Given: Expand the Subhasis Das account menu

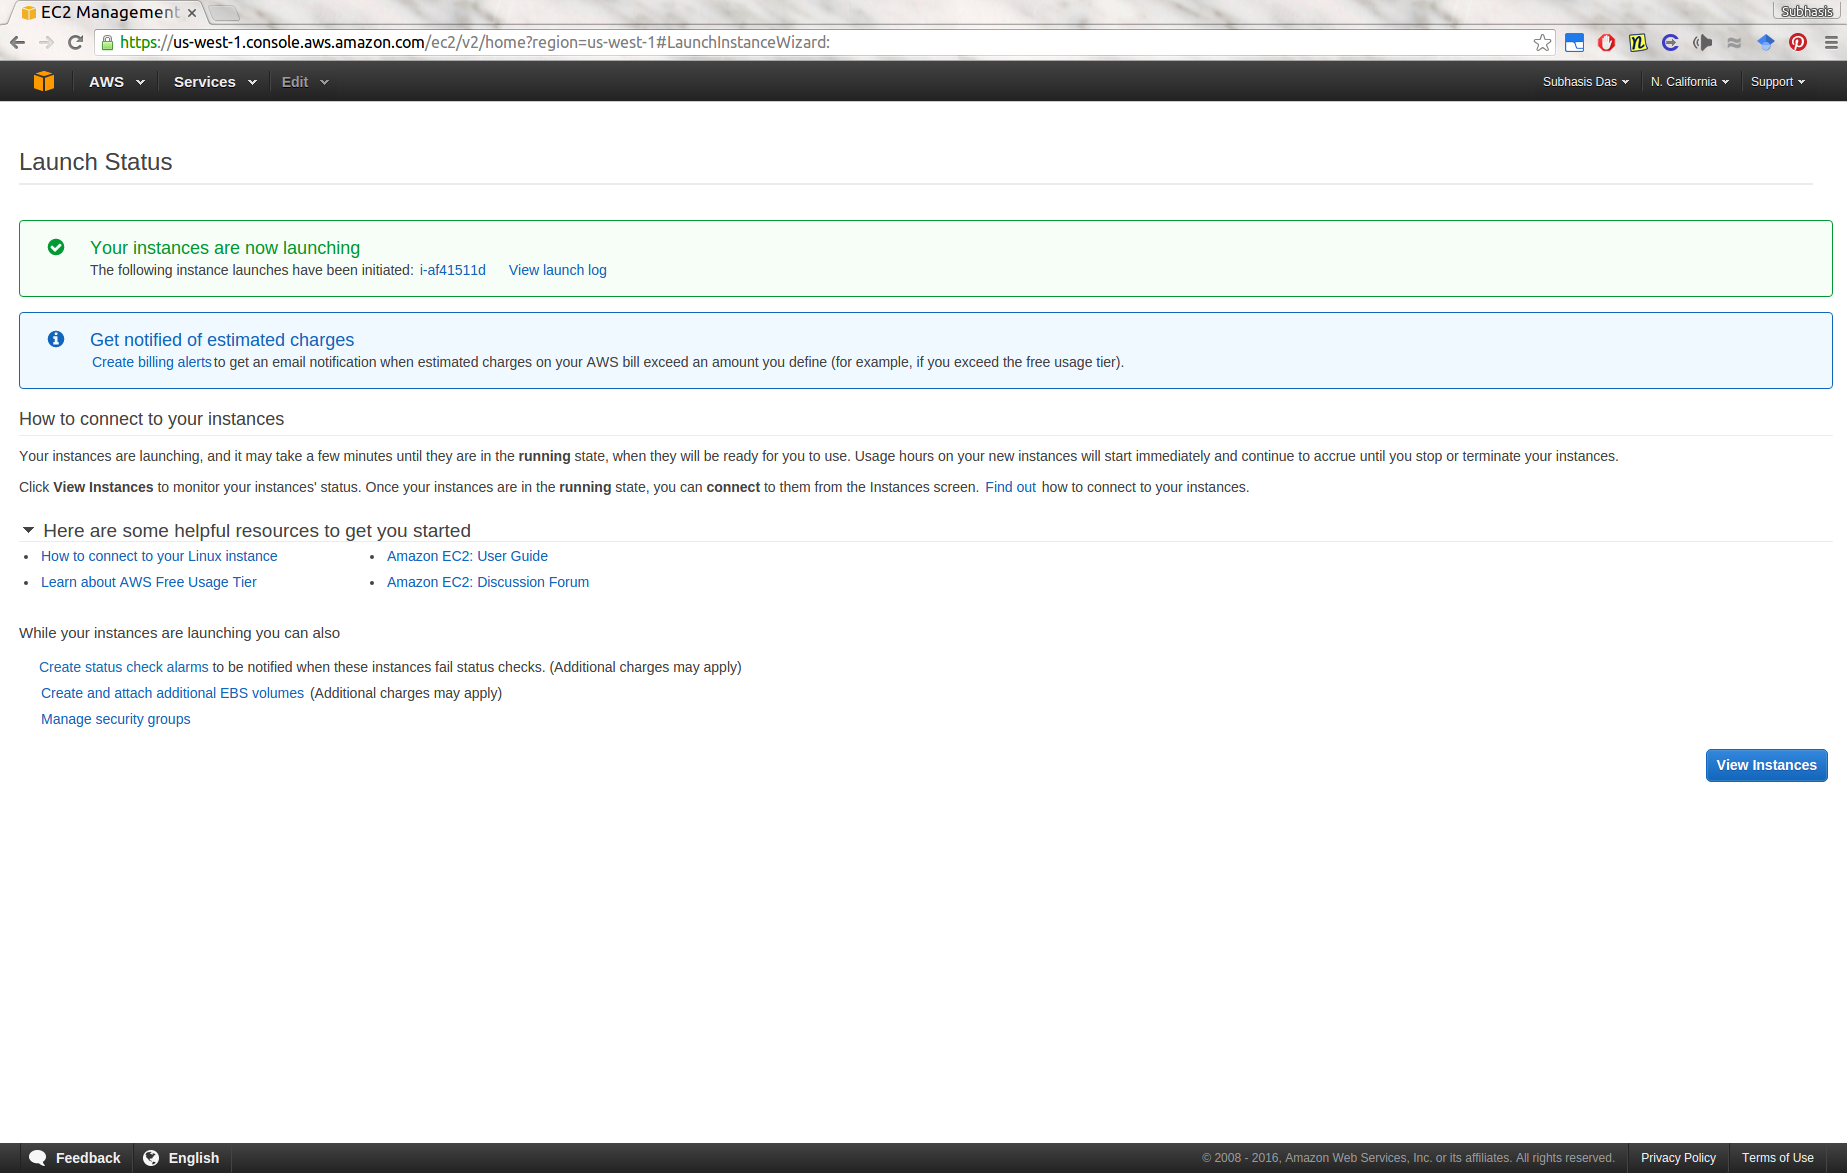Looking at the screenshot, I should (x=1585, y=82).
